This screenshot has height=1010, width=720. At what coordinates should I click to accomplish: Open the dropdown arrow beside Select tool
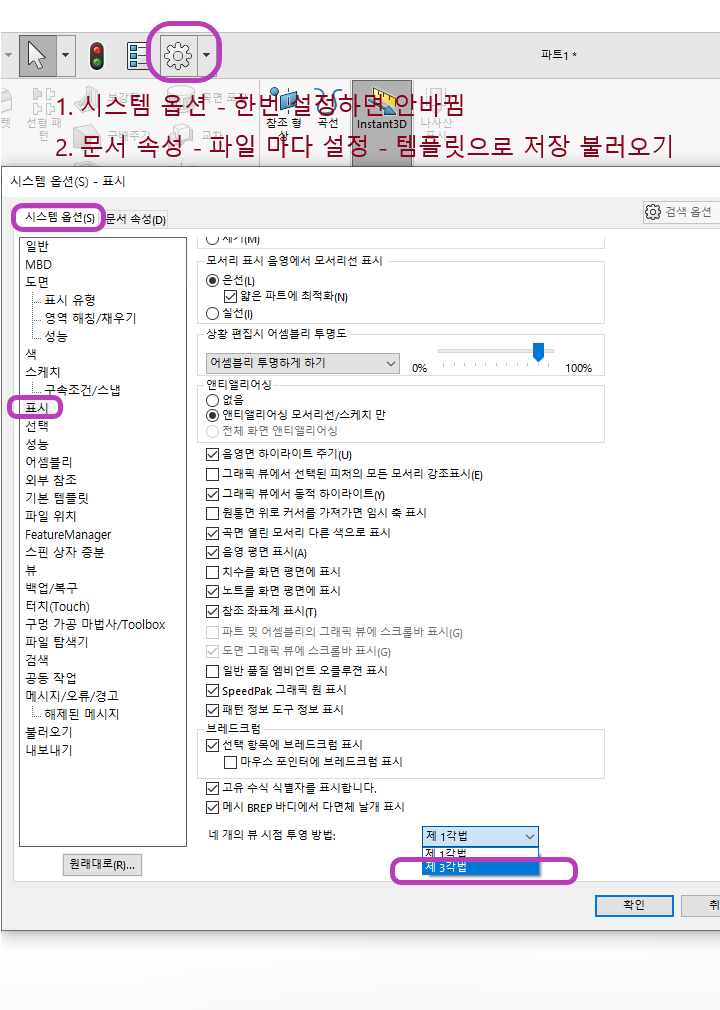point(65,55)
